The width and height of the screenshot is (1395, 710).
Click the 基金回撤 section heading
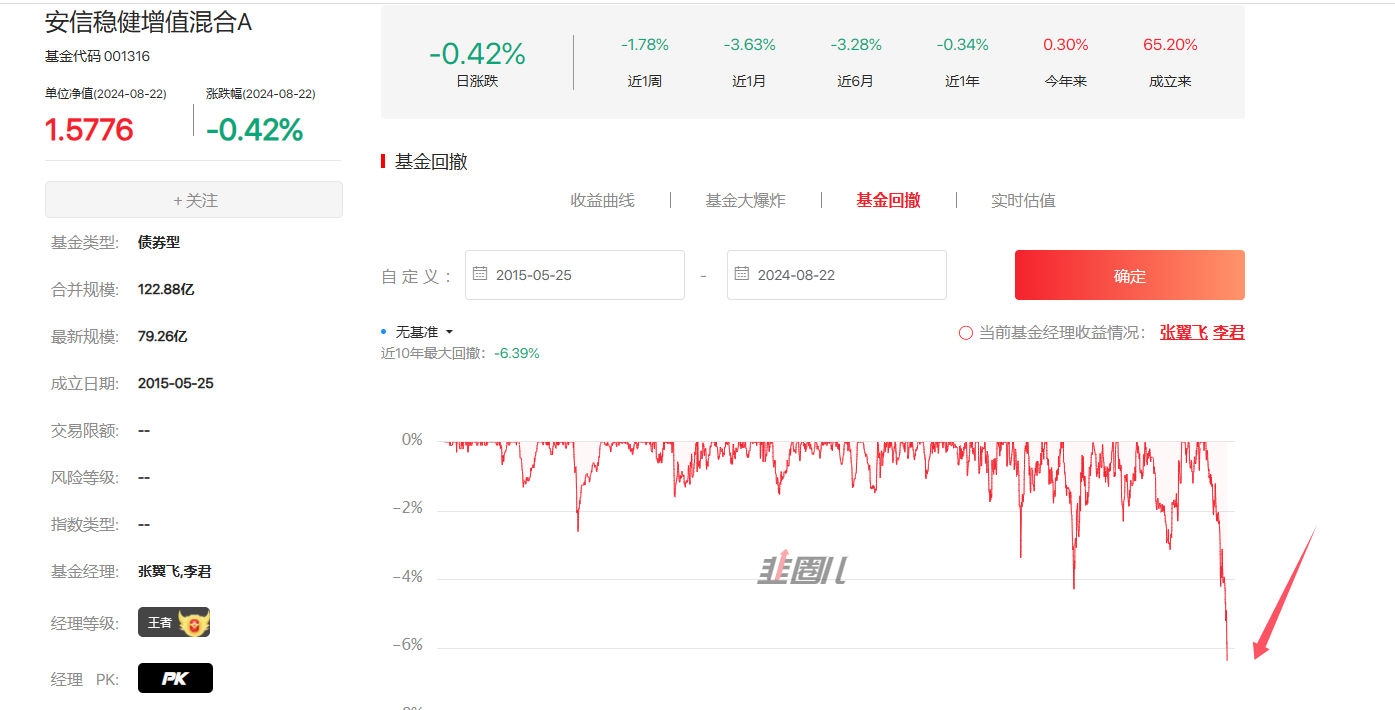431,161
